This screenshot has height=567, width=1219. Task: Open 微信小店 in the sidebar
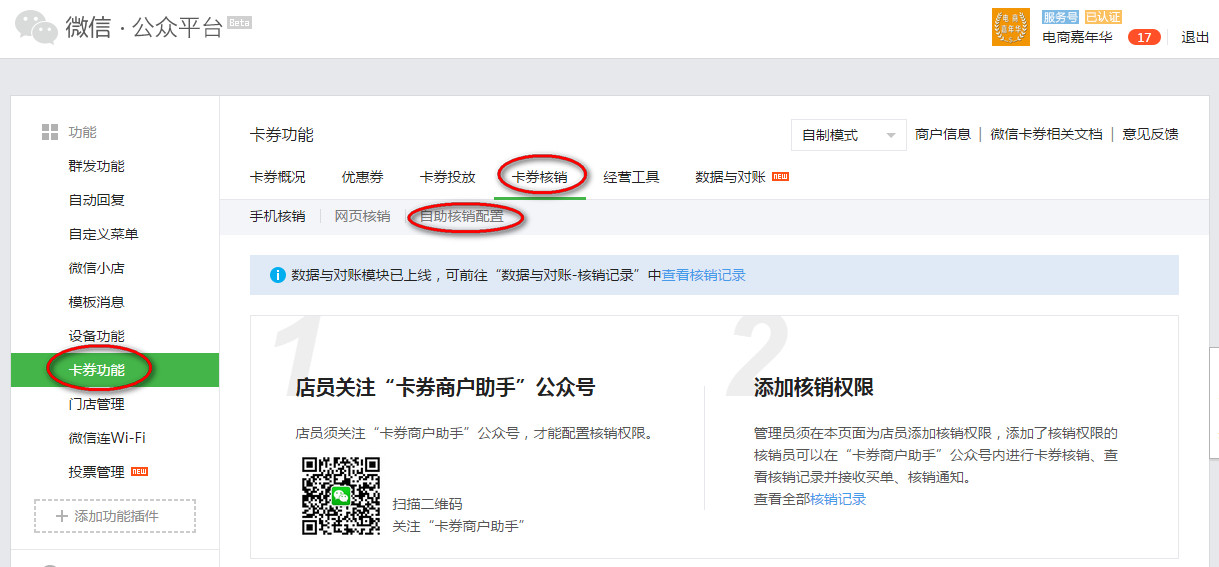(97, 268)
